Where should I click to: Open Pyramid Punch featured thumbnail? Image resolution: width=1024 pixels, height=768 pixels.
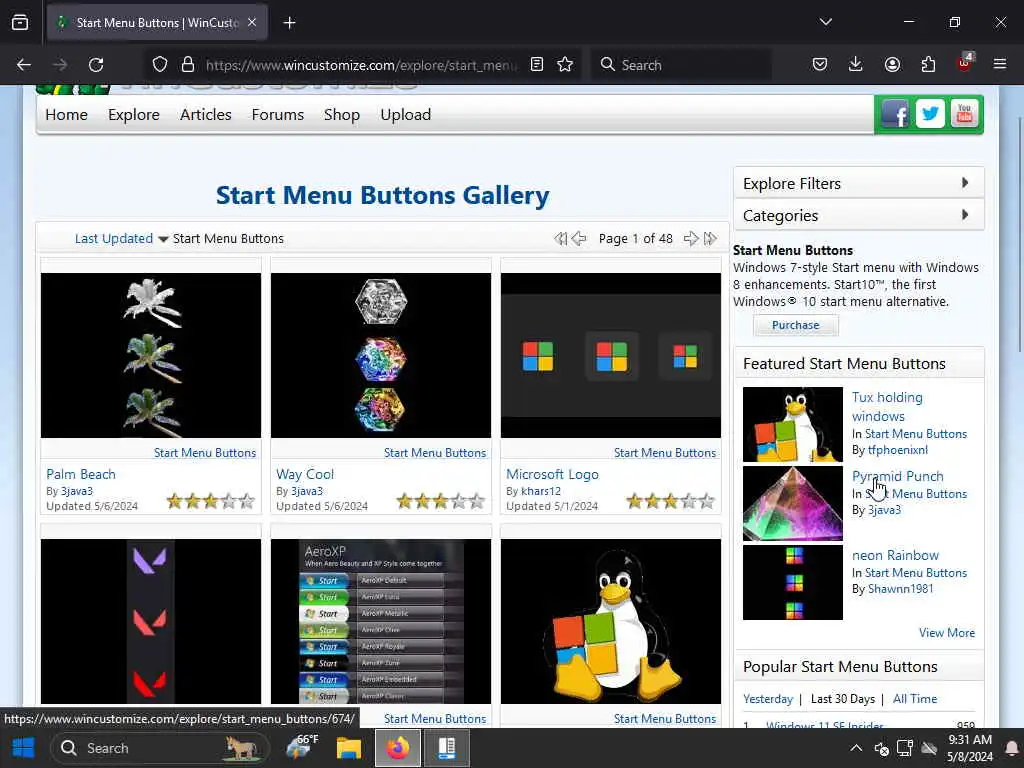[x=793, y=504]
